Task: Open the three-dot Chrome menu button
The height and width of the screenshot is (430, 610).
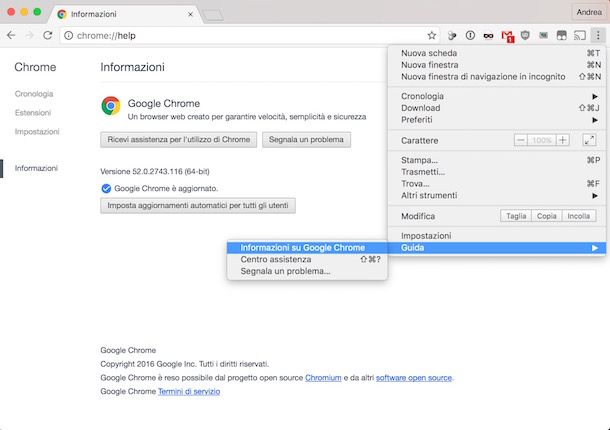Action: click(598, 35)
